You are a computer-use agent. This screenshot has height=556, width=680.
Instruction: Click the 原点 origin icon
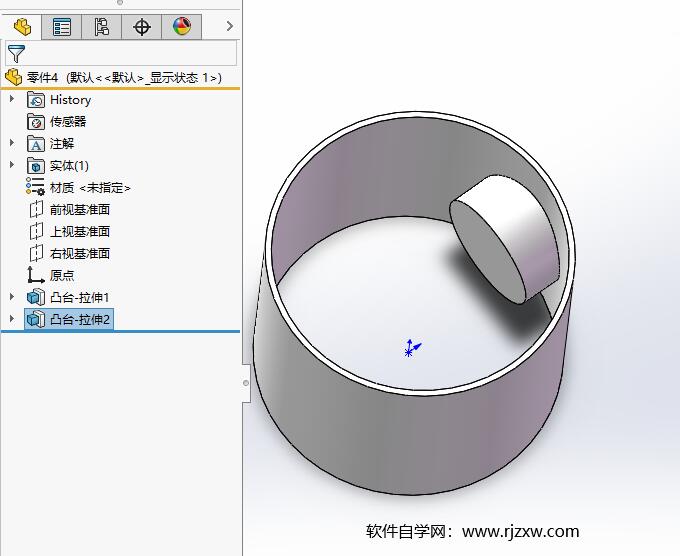click(x=36, y=275)
